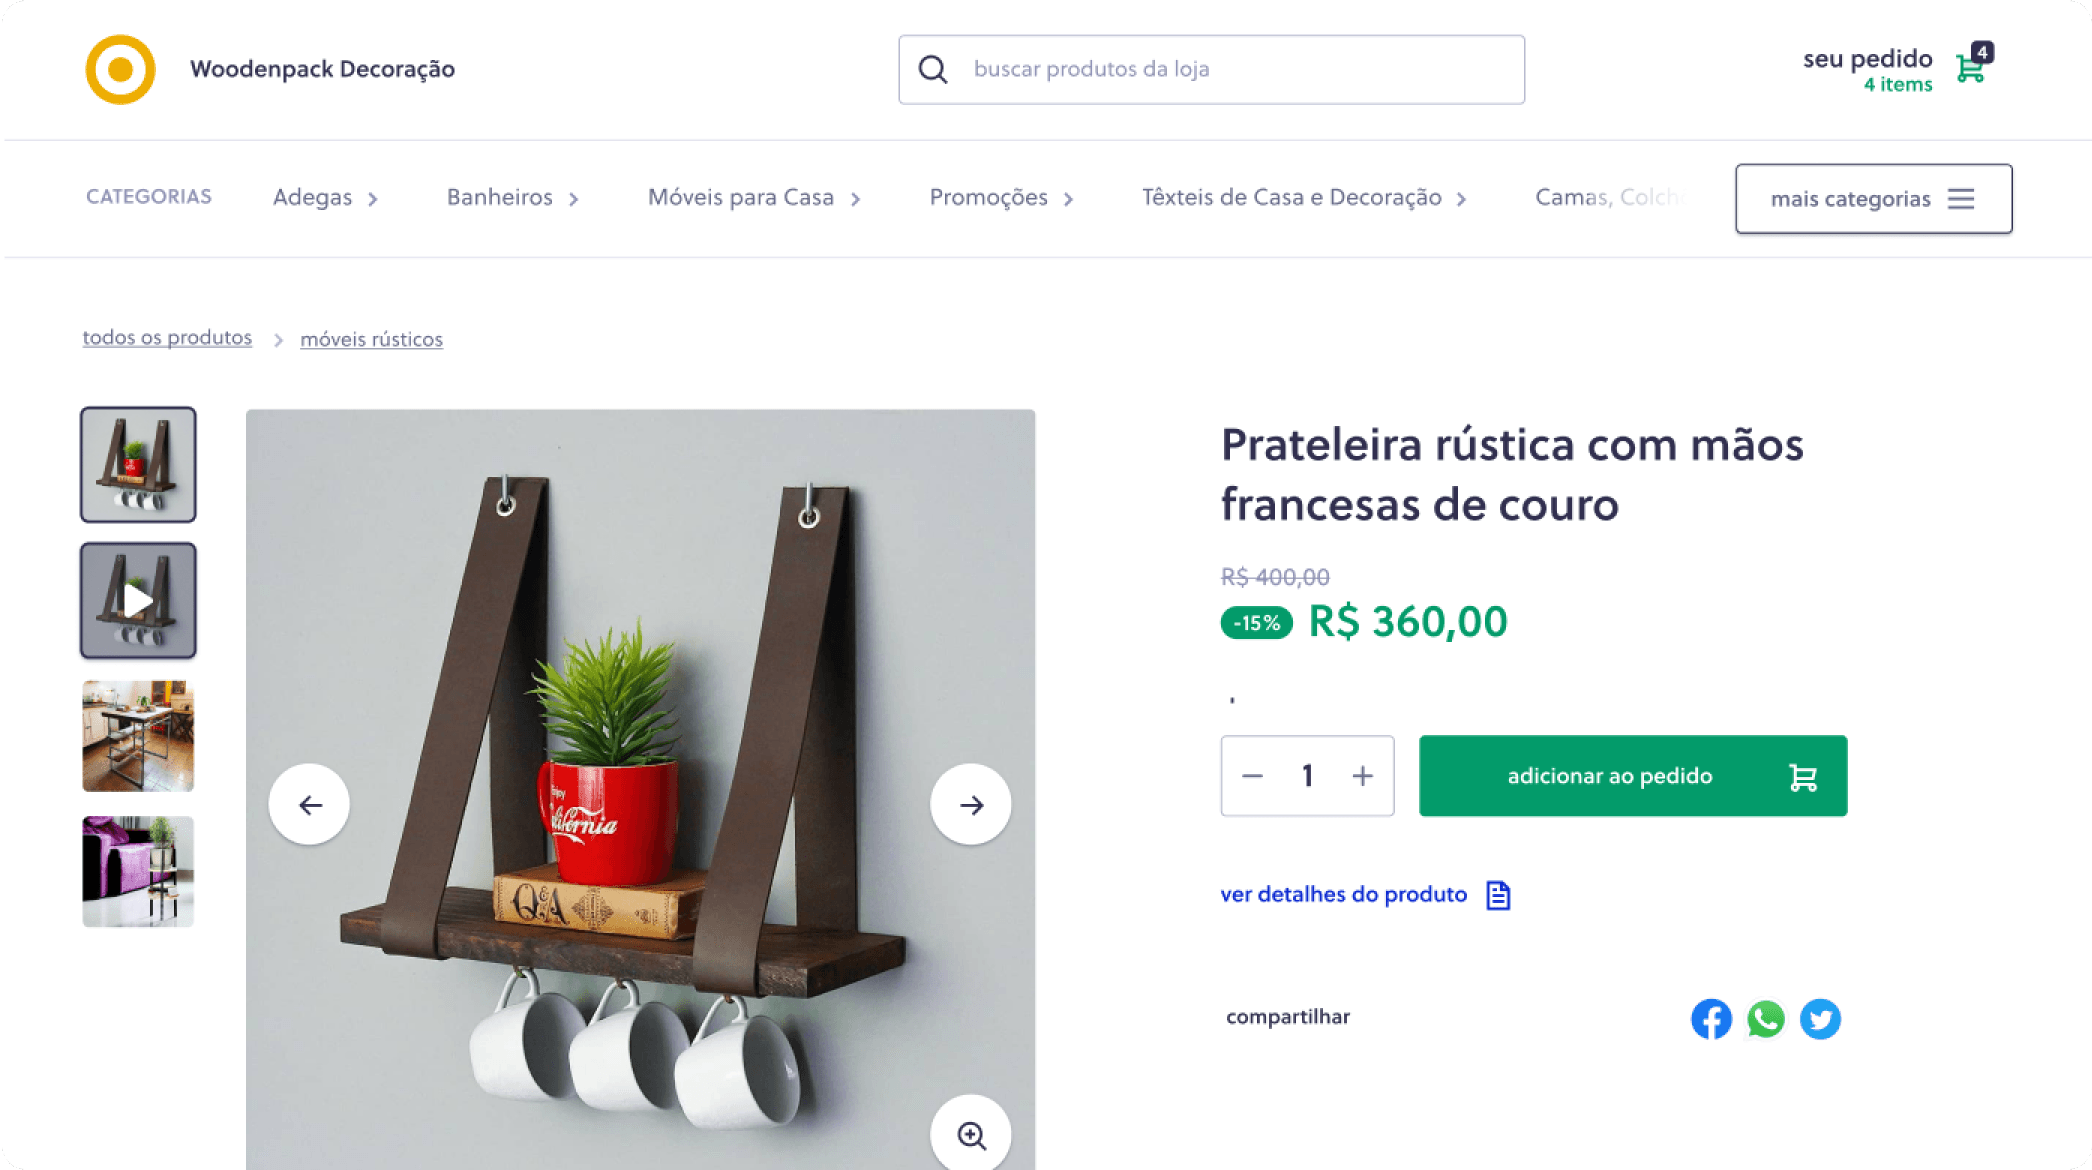Share product on Facebook

pos(1711,1019)
